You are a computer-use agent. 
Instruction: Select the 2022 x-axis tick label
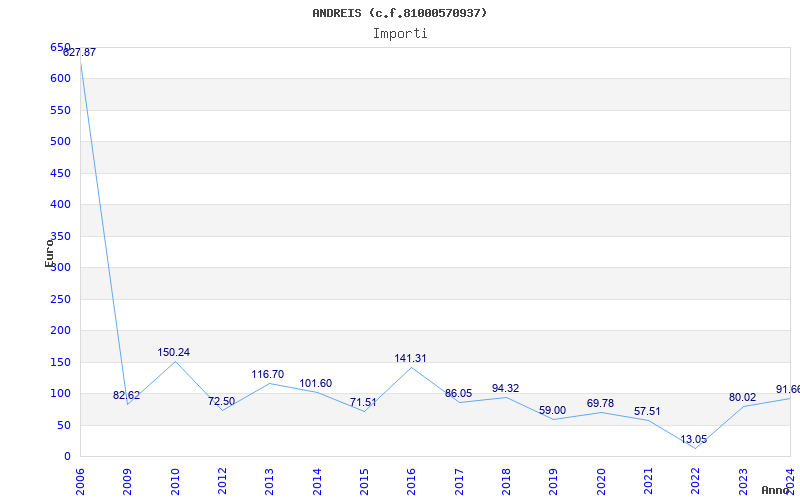tap(696, 477)
